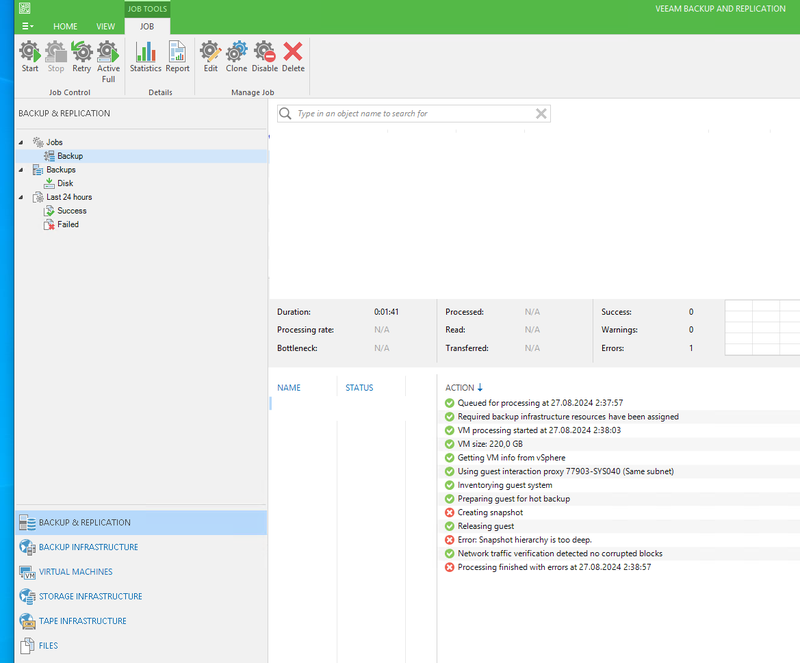Delete the selected job
The height and width of the screenshot is (663, 800).
293,56
